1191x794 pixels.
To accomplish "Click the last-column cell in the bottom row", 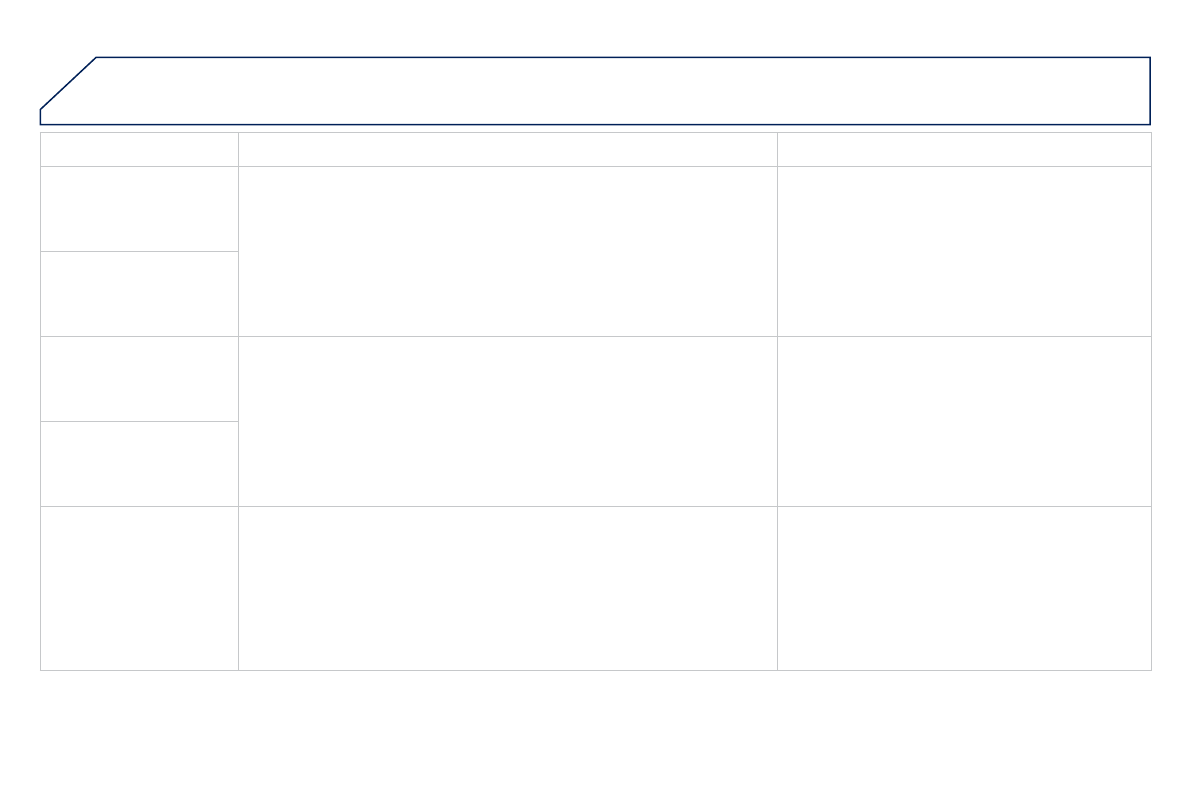I will pos(964,588).
